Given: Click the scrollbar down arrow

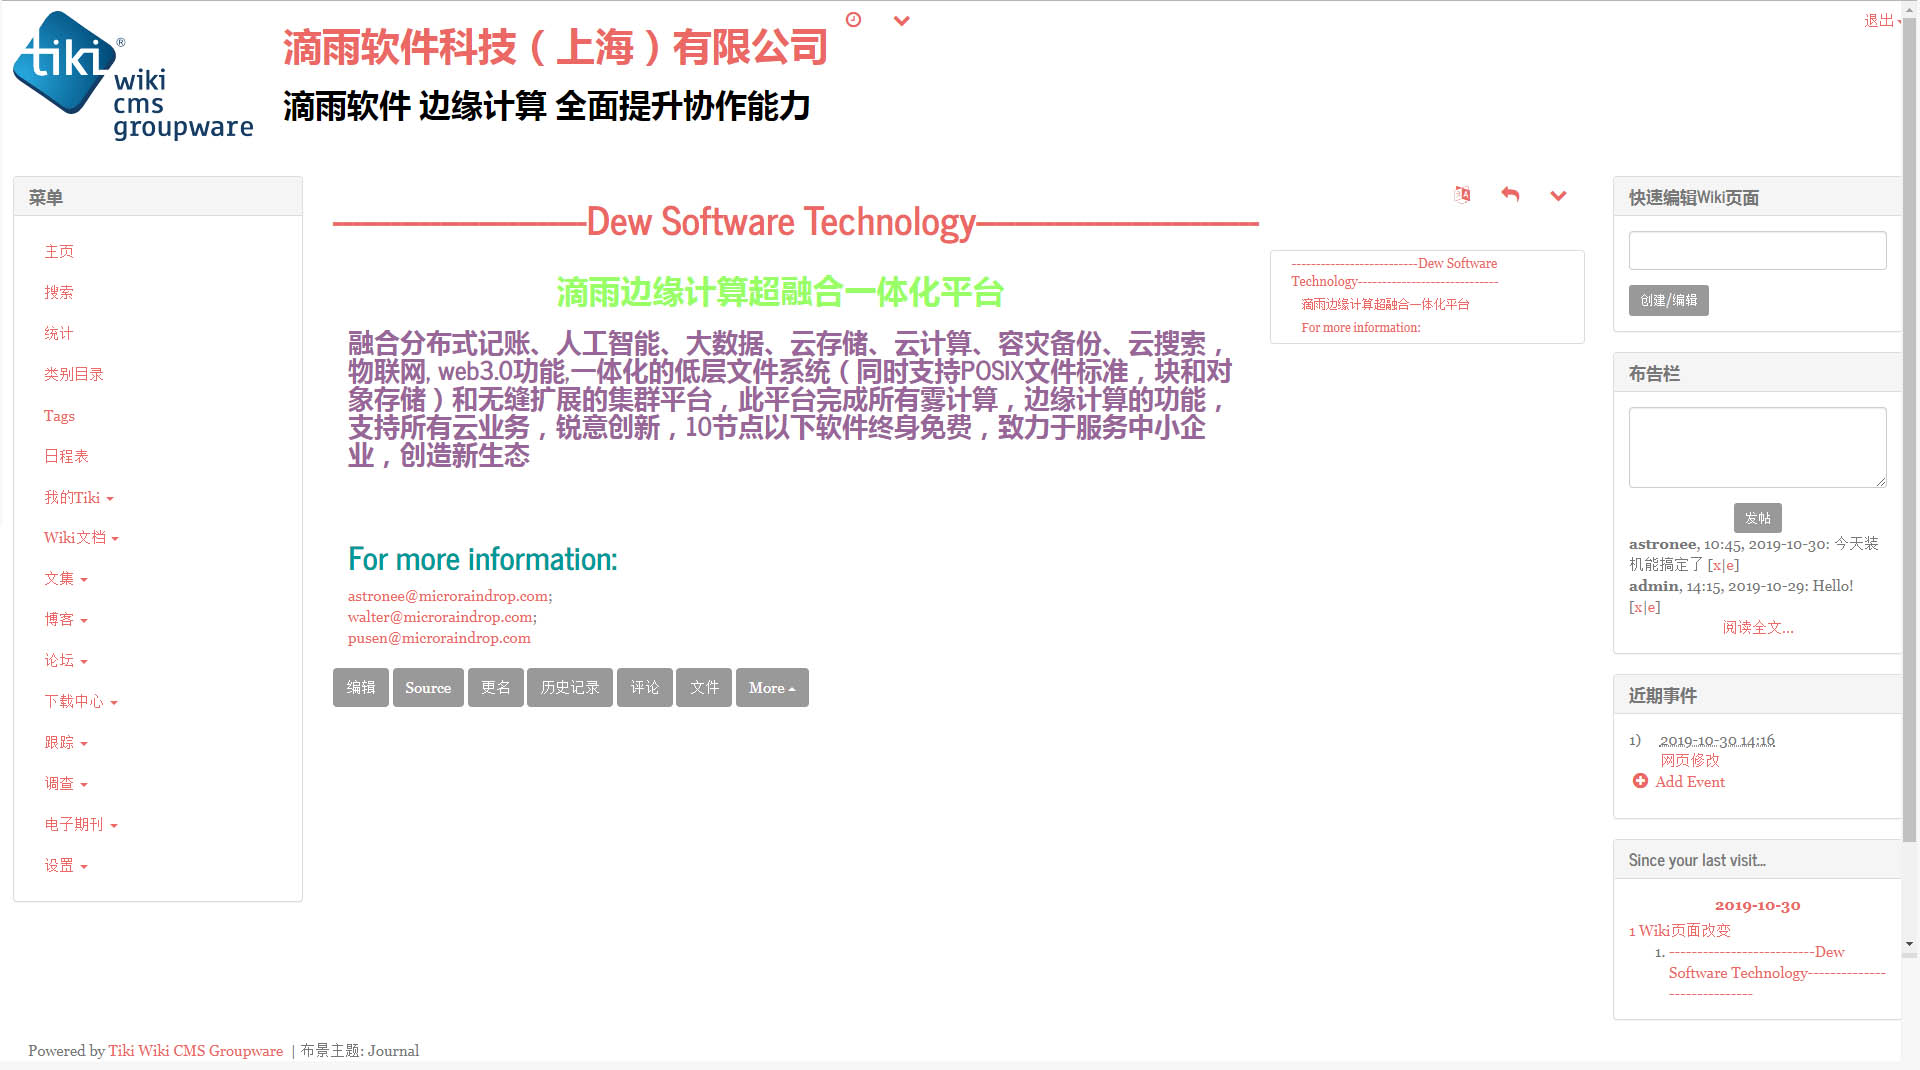Looking at the screenshot, I should (x=1910, y=944).
